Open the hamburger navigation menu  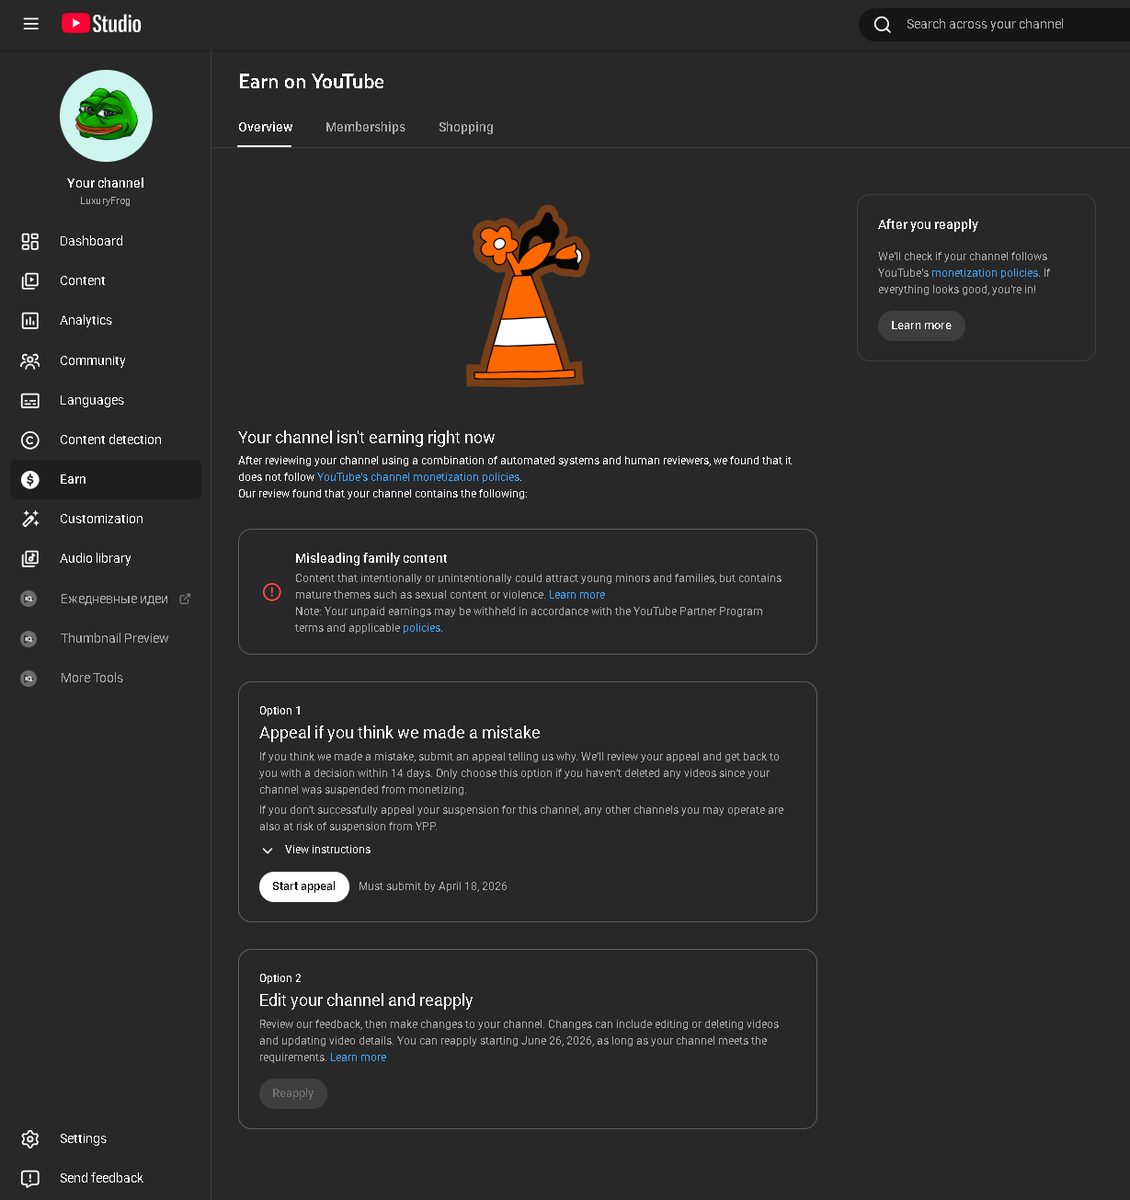(31, 24)
